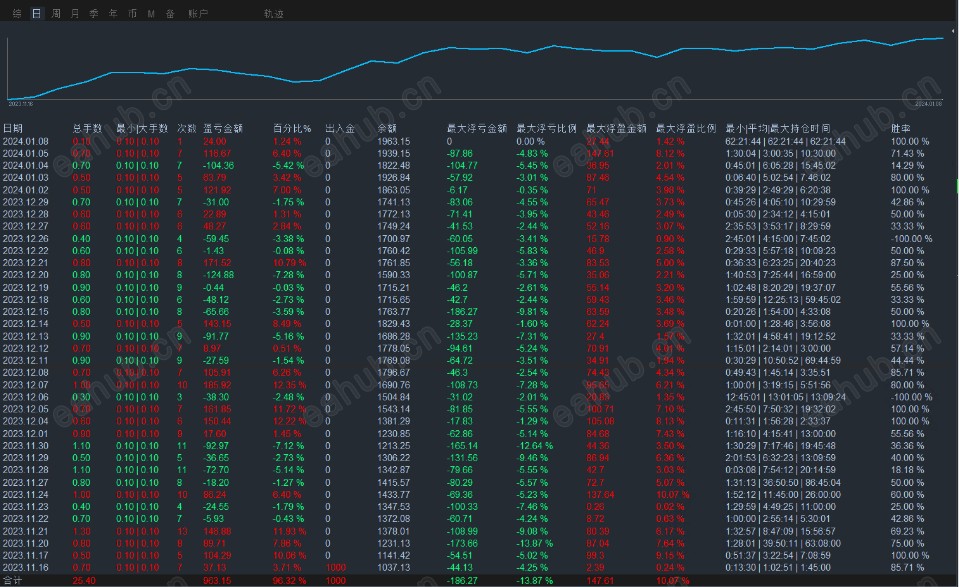Select the 2023.12.06 date cell
Image resolution: width=959 pixels, height=587 pixels.
pyautogui.click(x=26, y=397)
